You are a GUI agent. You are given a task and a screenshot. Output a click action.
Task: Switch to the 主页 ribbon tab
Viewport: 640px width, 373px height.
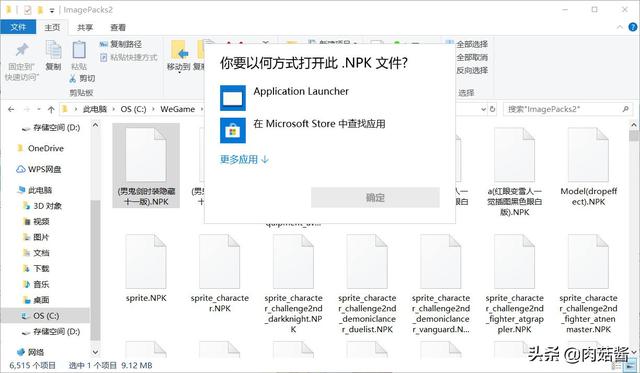point(52,27)
